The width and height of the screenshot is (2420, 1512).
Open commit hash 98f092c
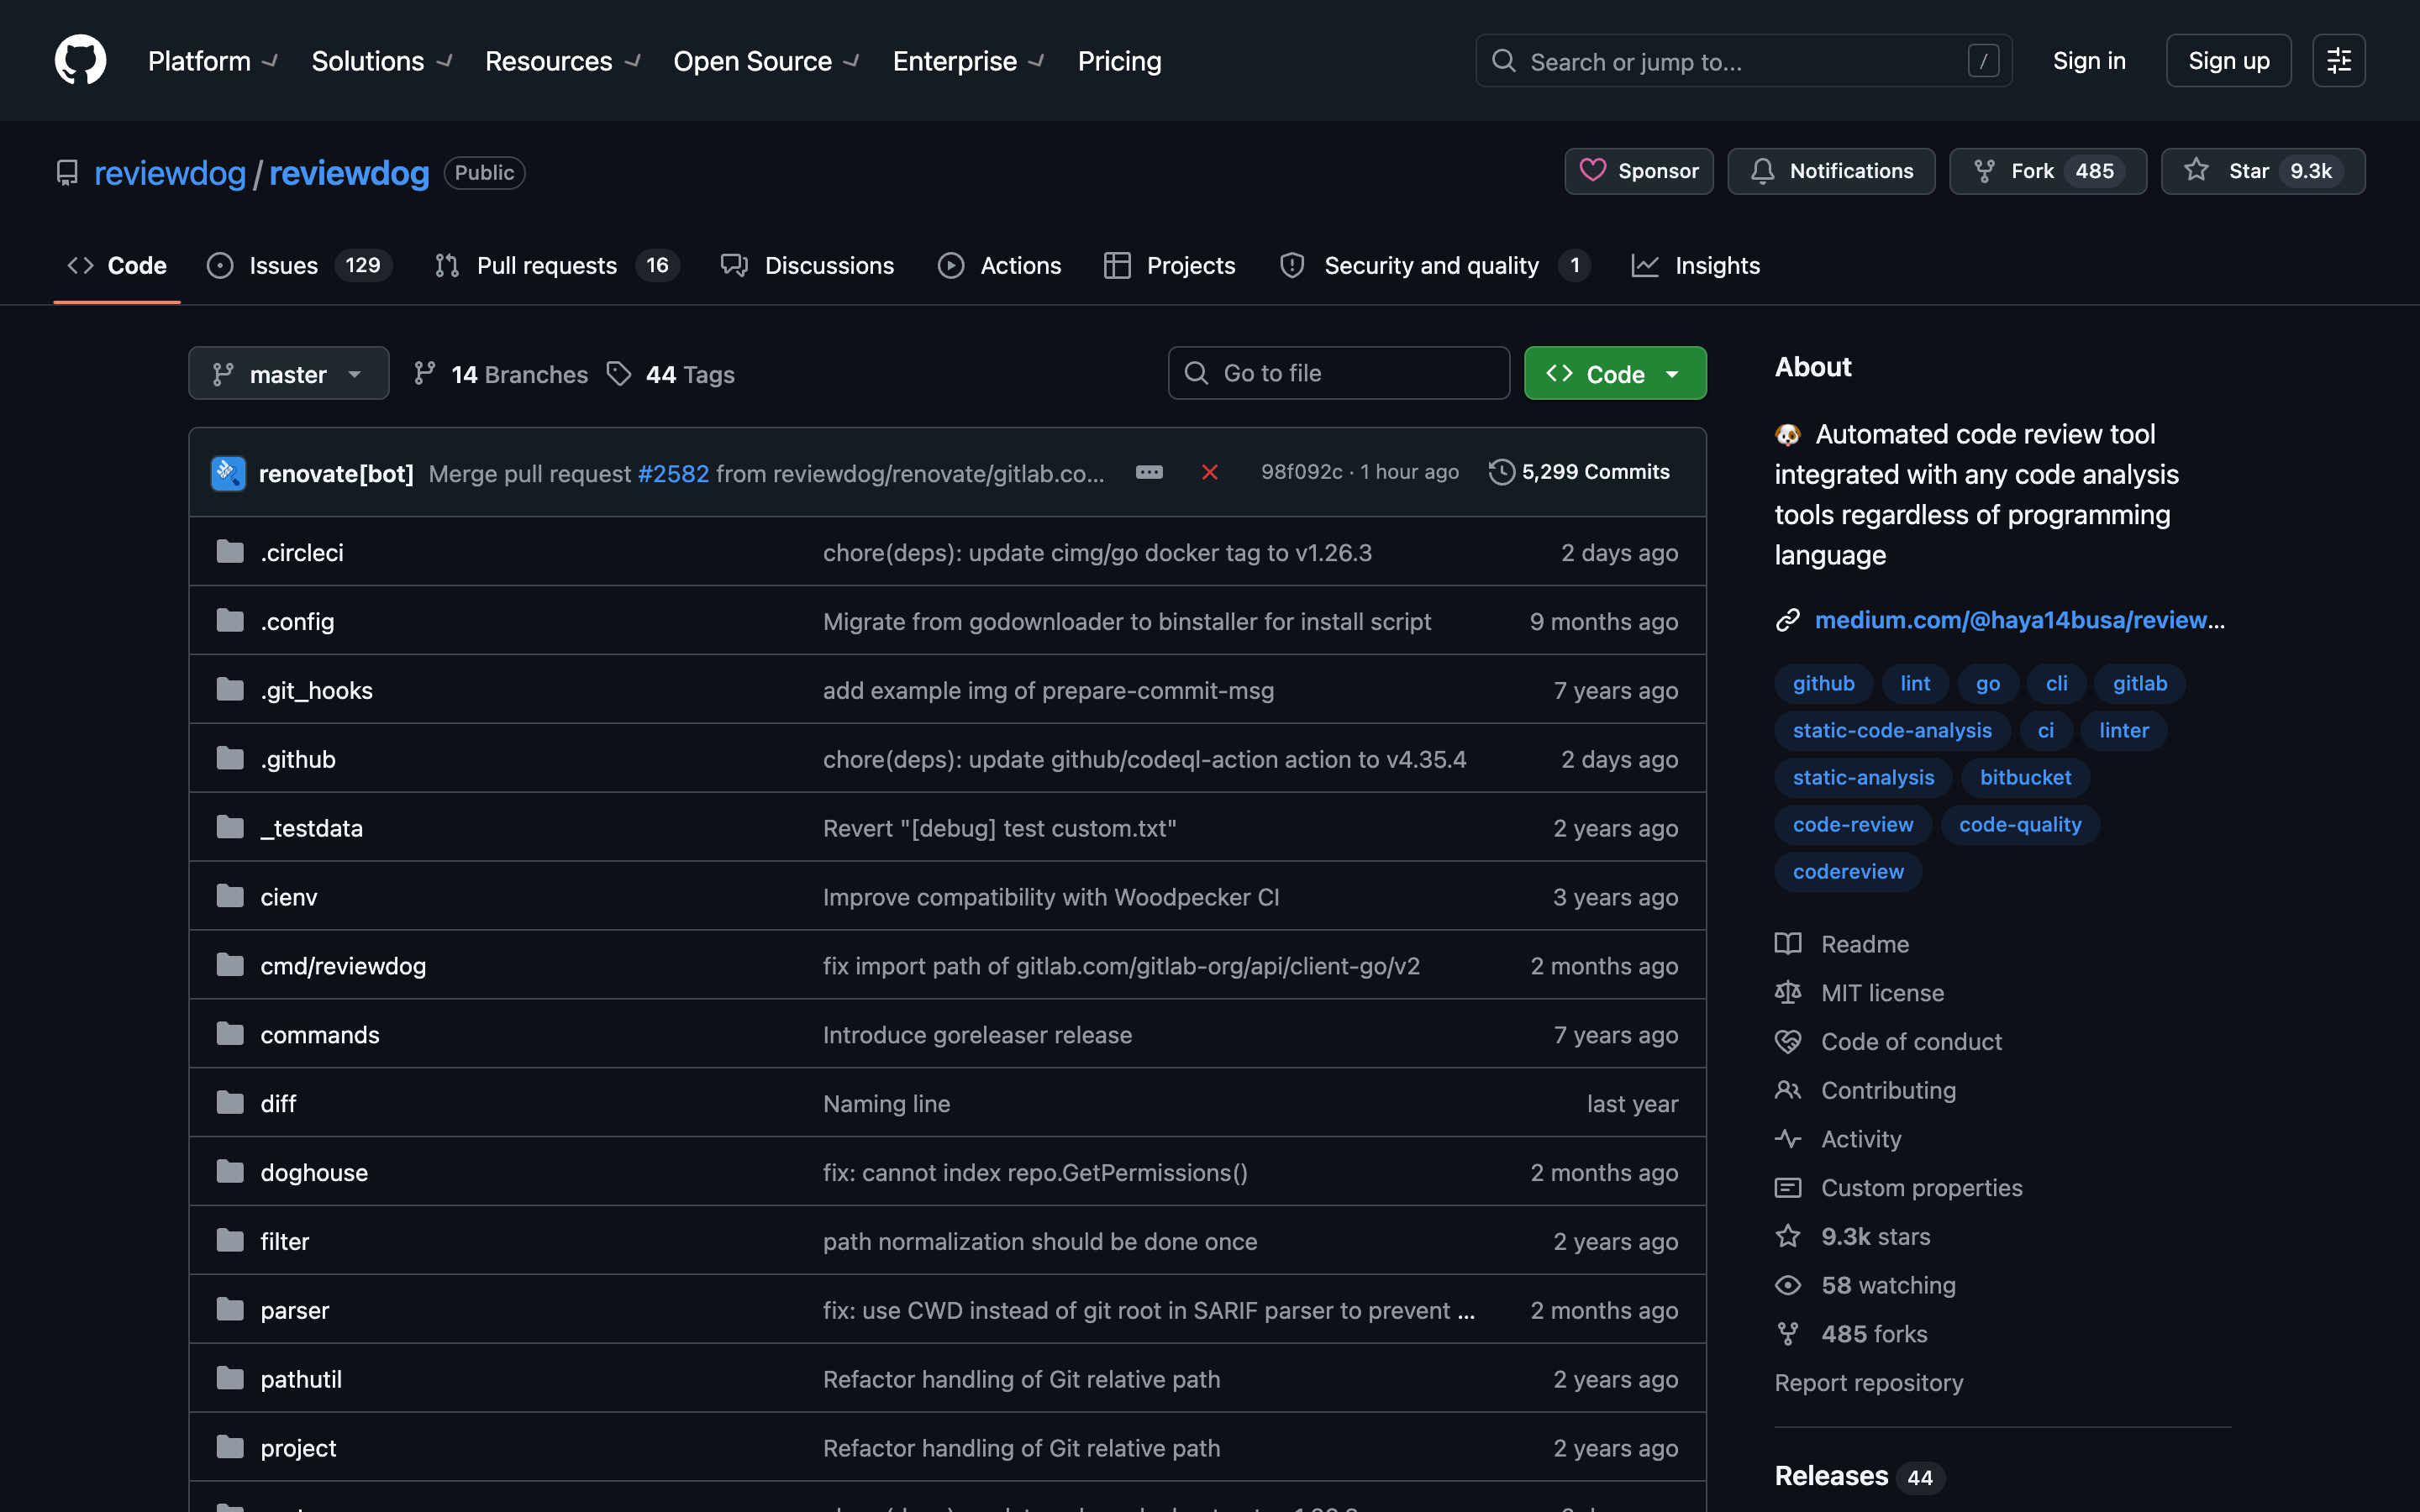[1301, 472]
